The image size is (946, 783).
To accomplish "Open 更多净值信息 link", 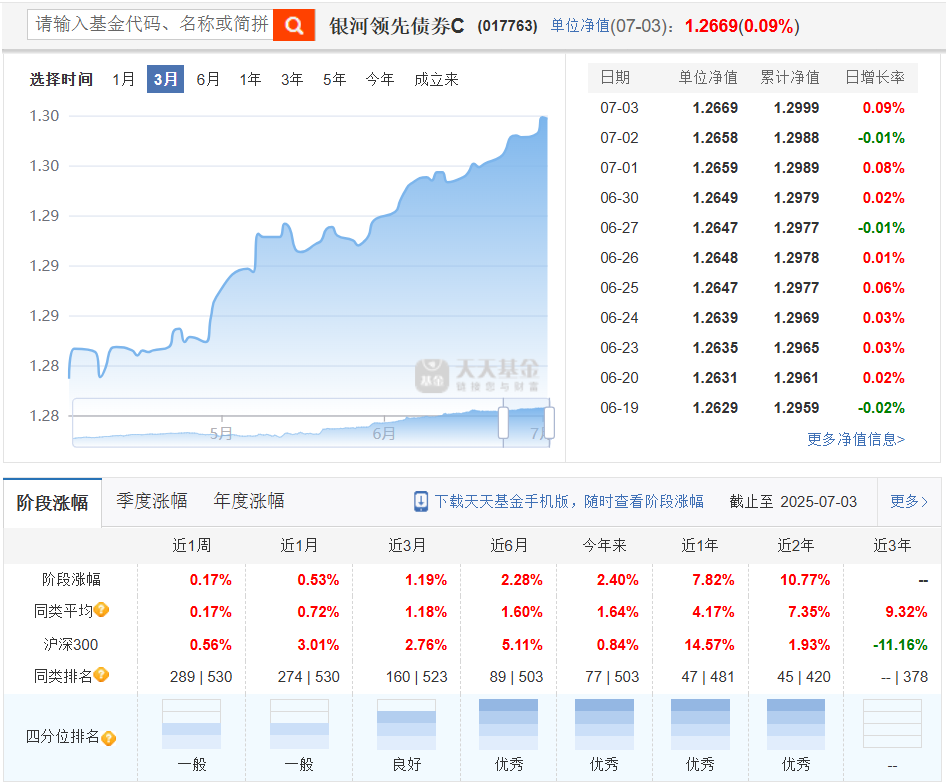I will coord(856,439).
